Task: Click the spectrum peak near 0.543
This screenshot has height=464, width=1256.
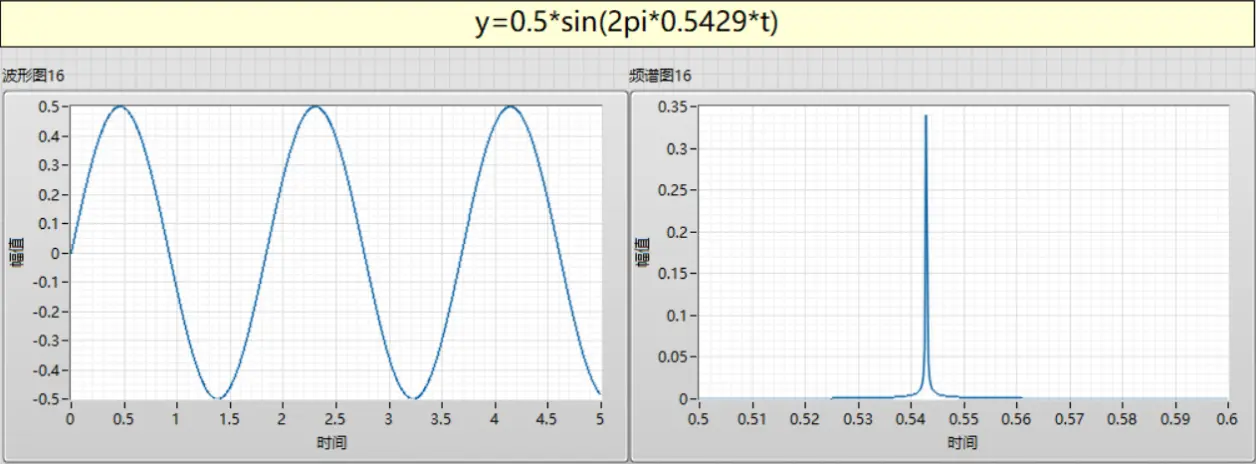Action: click(x=926, y=117)
